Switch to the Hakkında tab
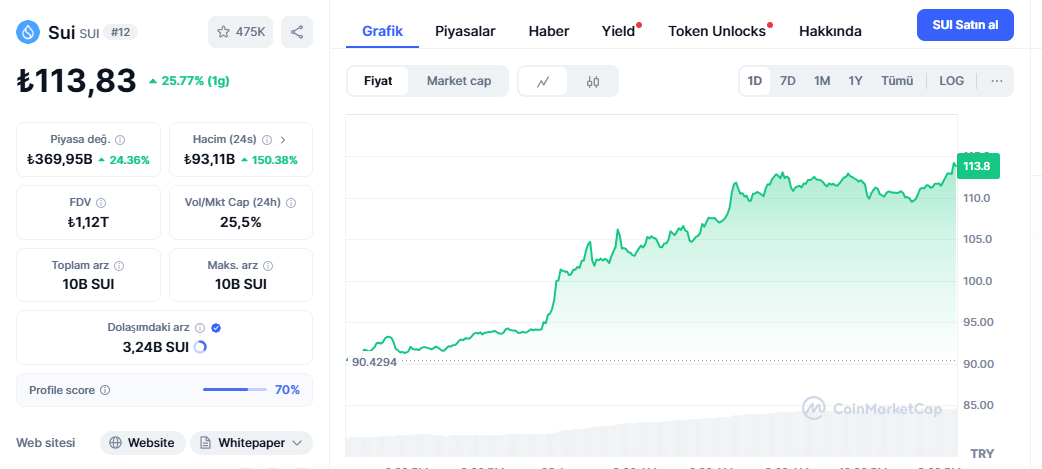Screen dimensions: 1042x469 (830, 31)
